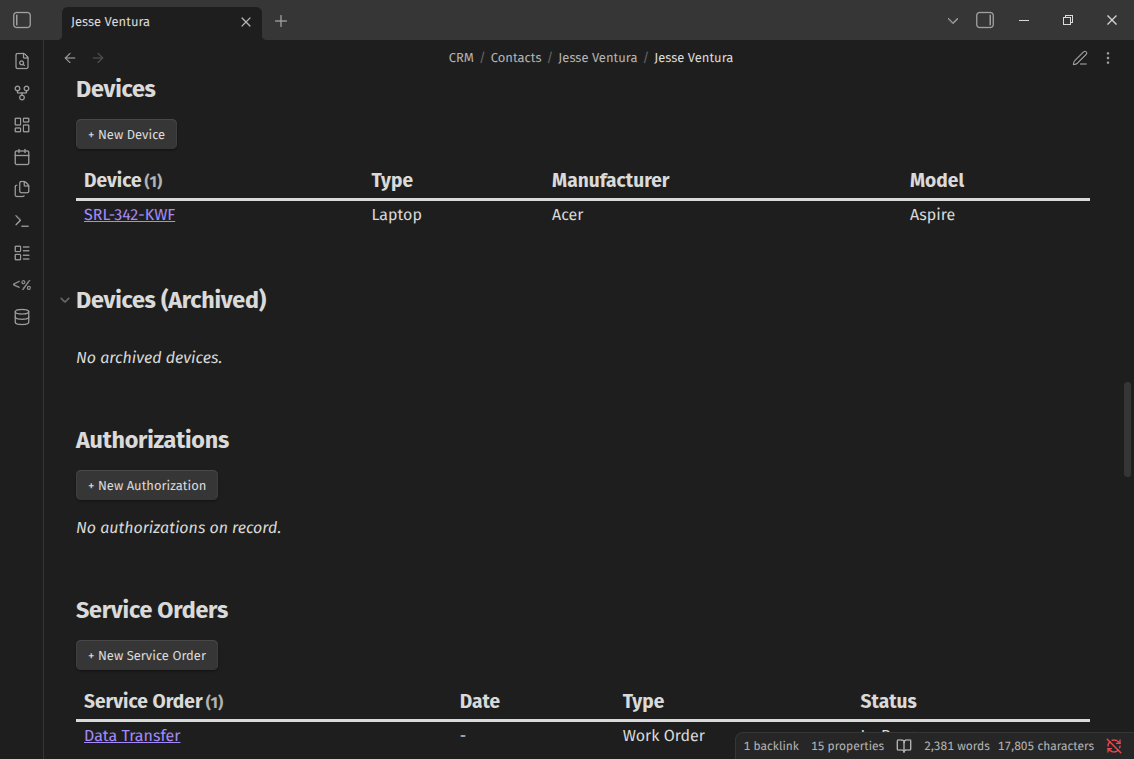Viewport: 1134px width, 759px height.
Task: Click the 'No archived devices.' text
Action: coord(149,357)
